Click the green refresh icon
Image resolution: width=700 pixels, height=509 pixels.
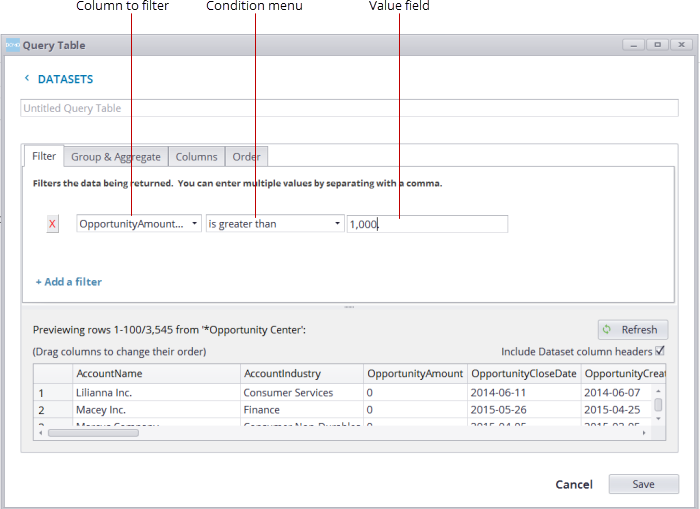coord(607,330)
